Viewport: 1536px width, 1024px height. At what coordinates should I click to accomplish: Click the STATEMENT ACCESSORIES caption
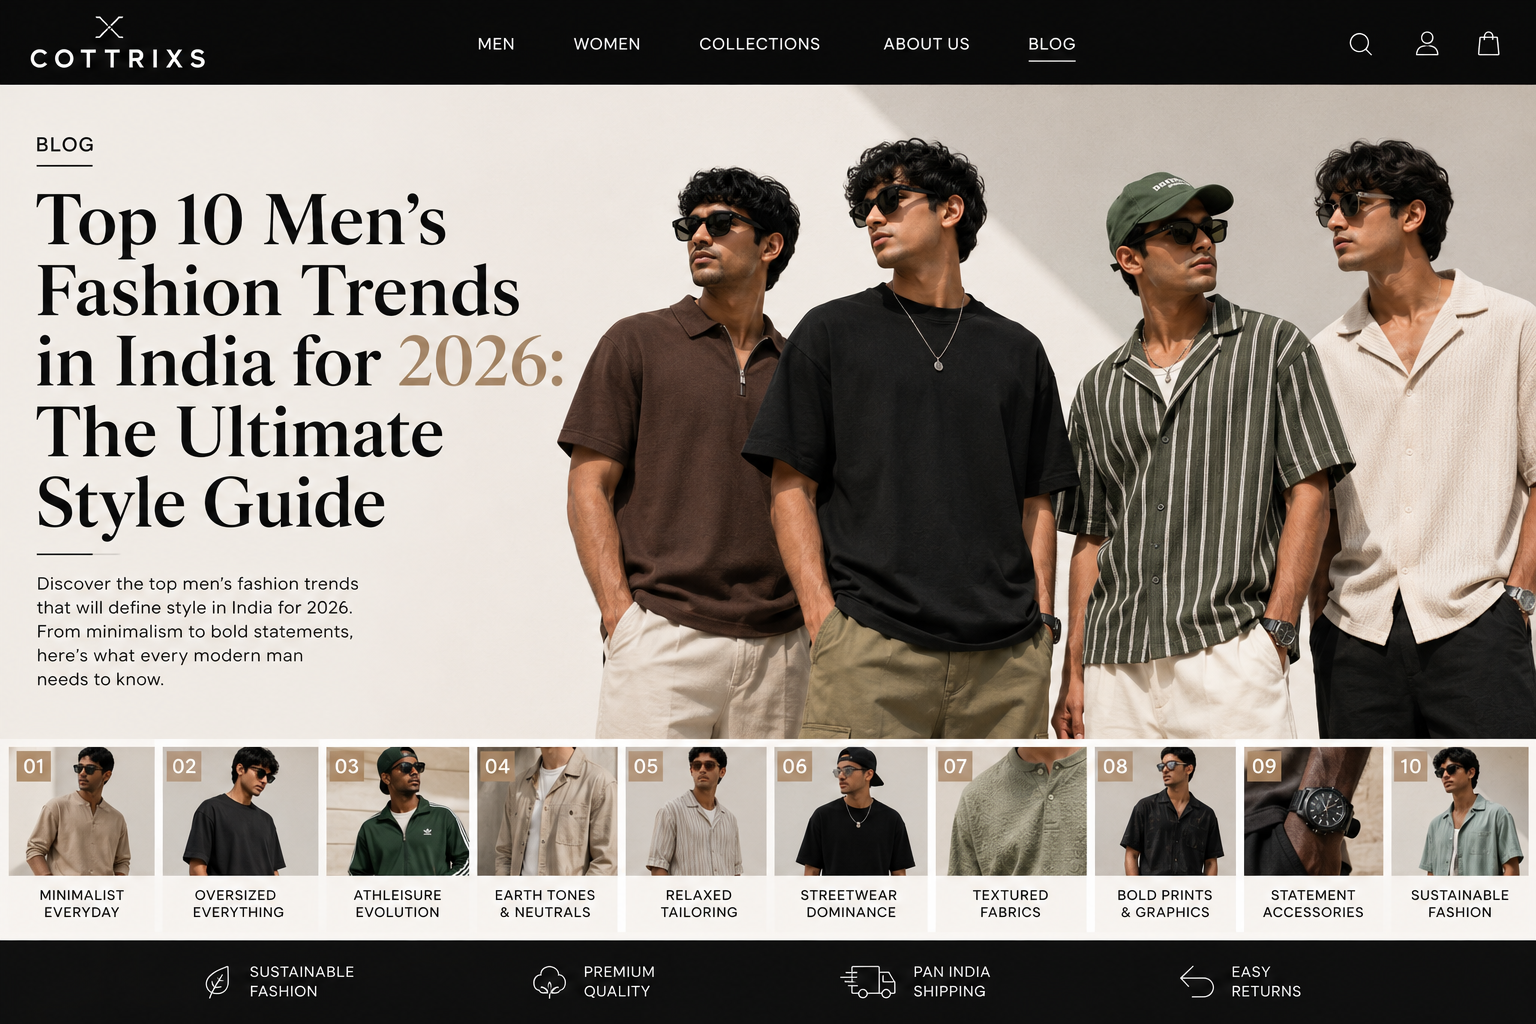pos(1313,904)
